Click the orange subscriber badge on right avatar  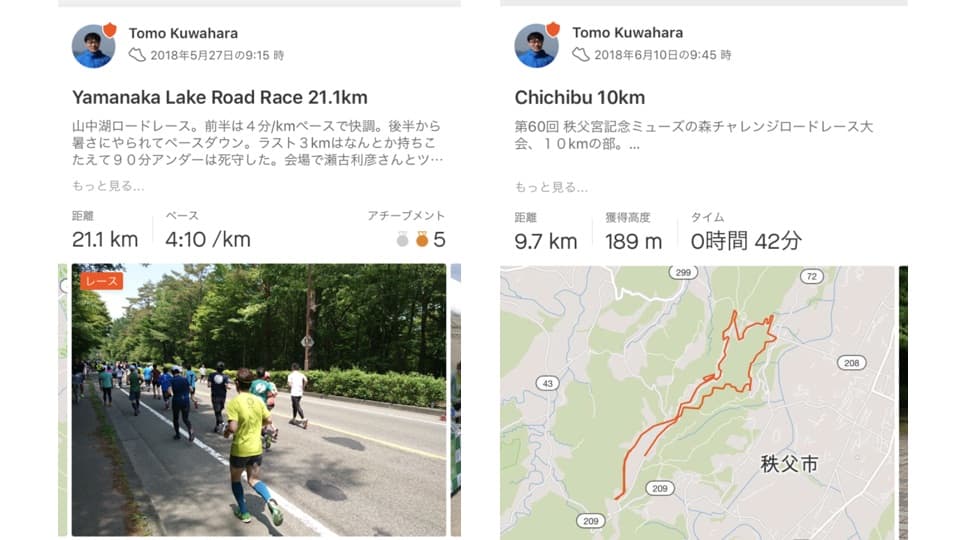point(553,29)
